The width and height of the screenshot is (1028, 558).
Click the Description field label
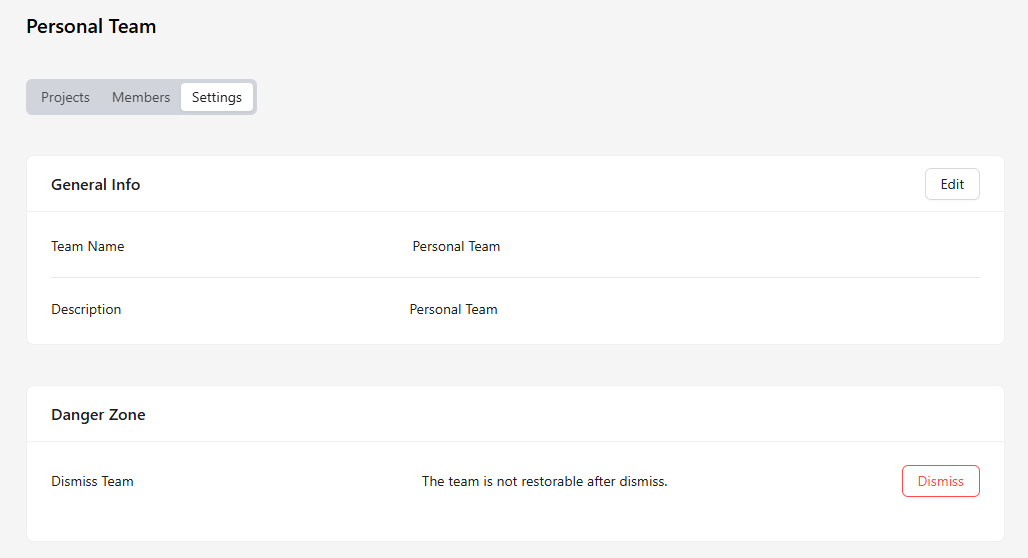point(86,309)
